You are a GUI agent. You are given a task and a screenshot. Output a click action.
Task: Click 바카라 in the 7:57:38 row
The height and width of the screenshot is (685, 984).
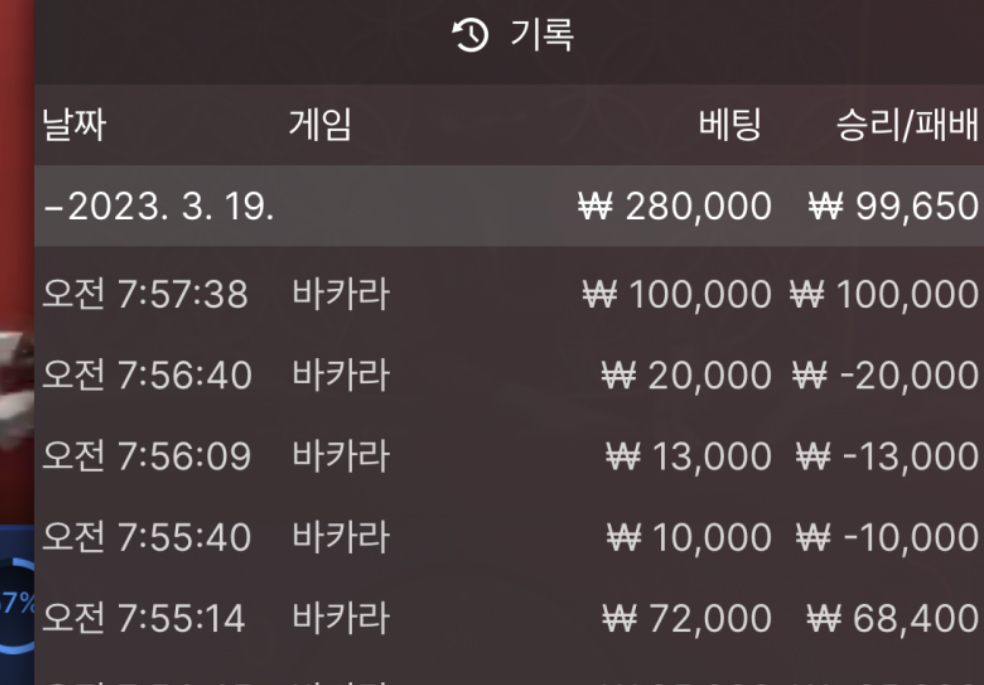pyautogui.click(x=341, y=295)
